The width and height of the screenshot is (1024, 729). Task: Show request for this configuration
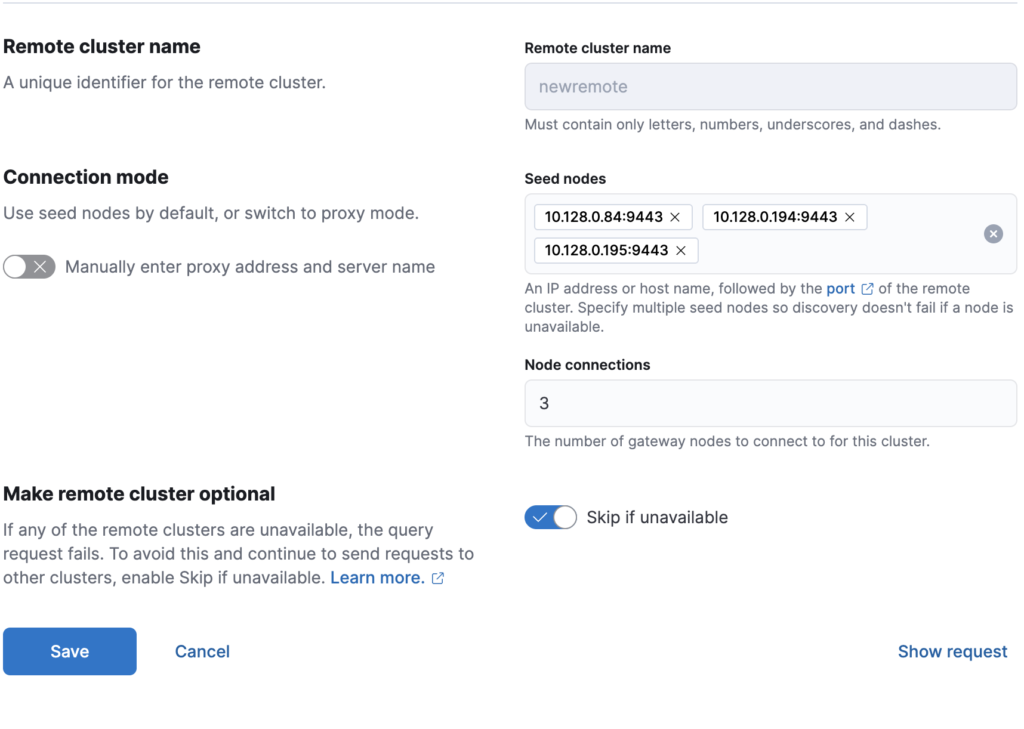(x=952, y=651)
